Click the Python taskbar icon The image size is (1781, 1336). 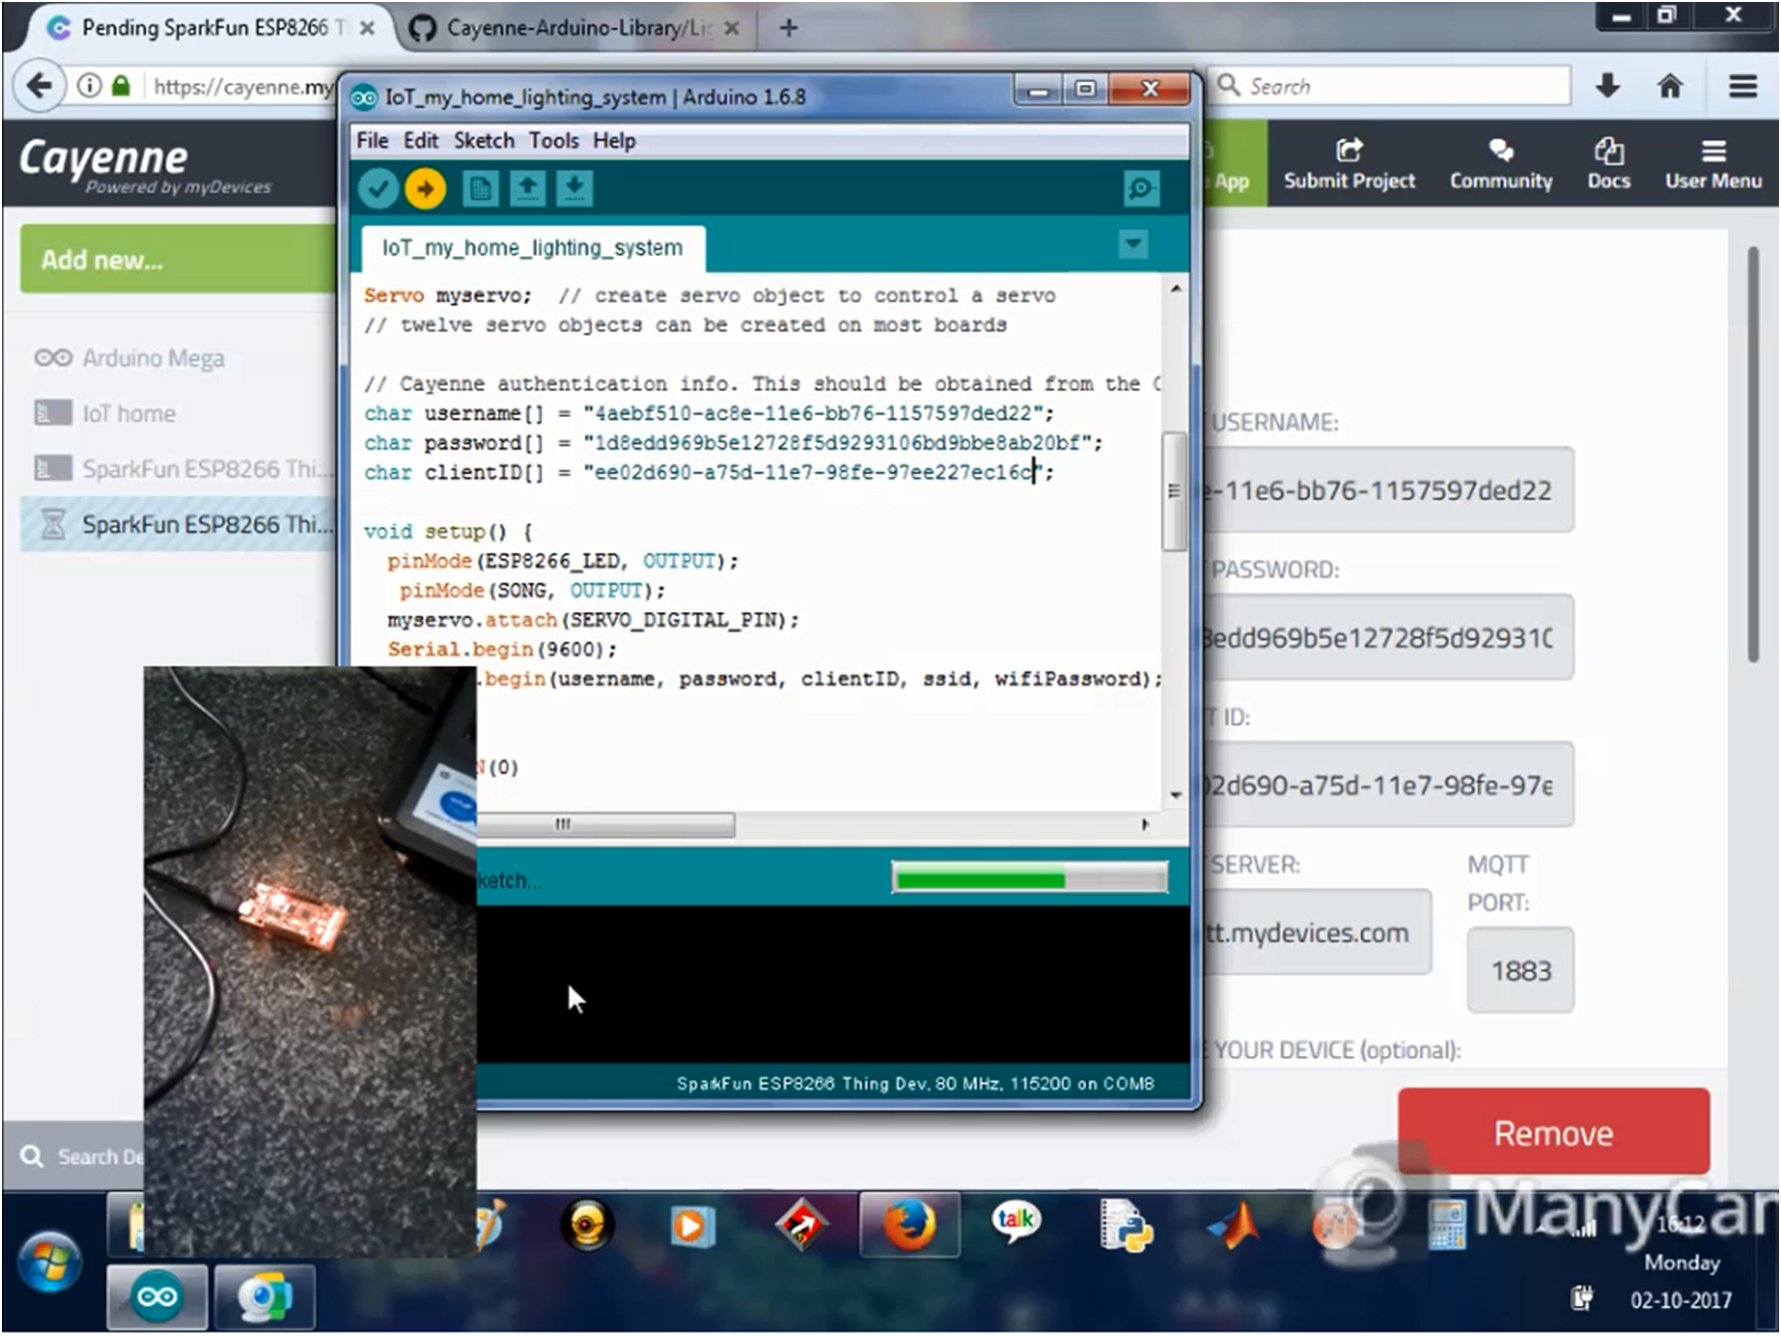[x=1126, y=1224]
